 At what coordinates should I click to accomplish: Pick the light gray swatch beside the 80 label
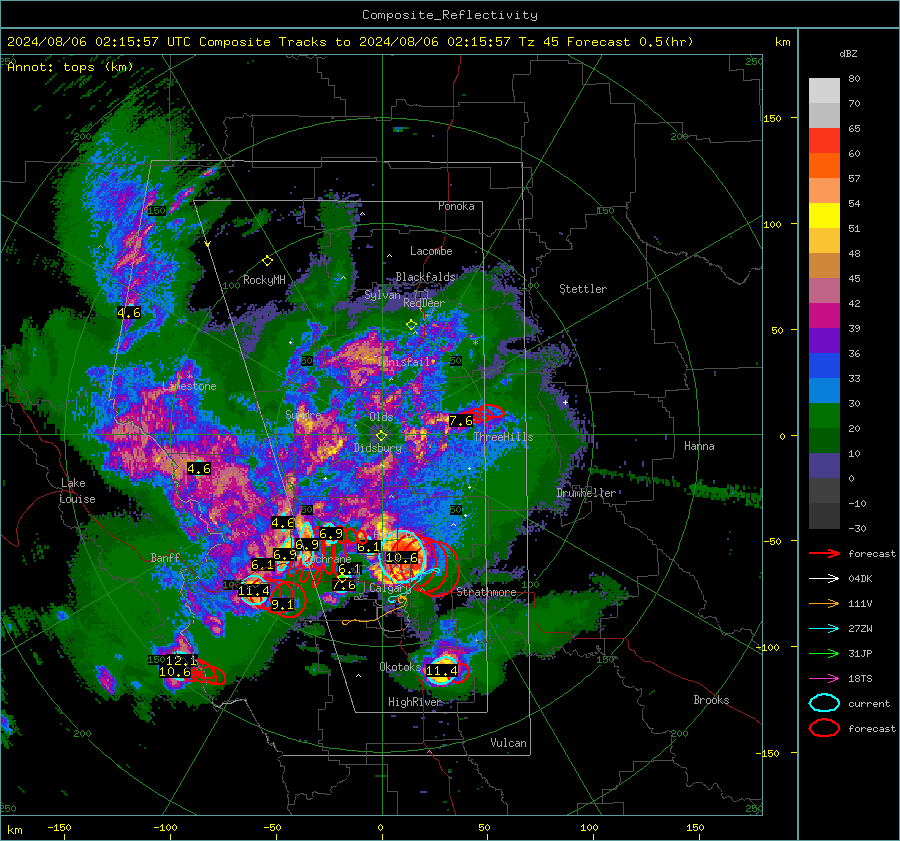[x=824, y=91]
